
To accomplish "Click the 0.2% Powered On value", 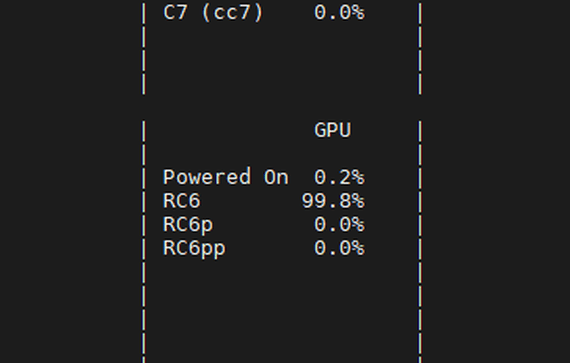I will 339,177.
